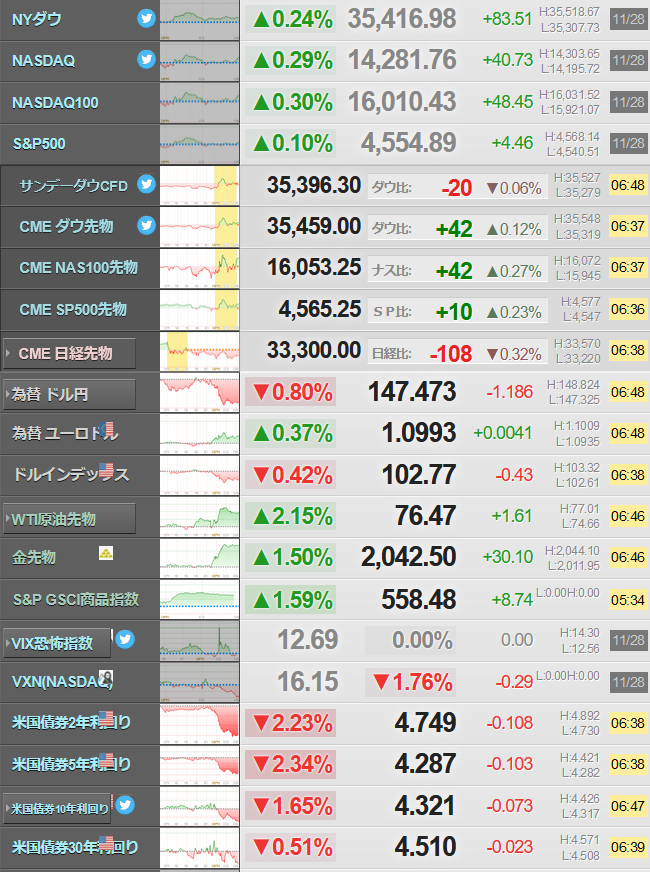Click the 10-year yield value 4.321
This screenshot has height=872, width=650.
[x=425, y=806]
